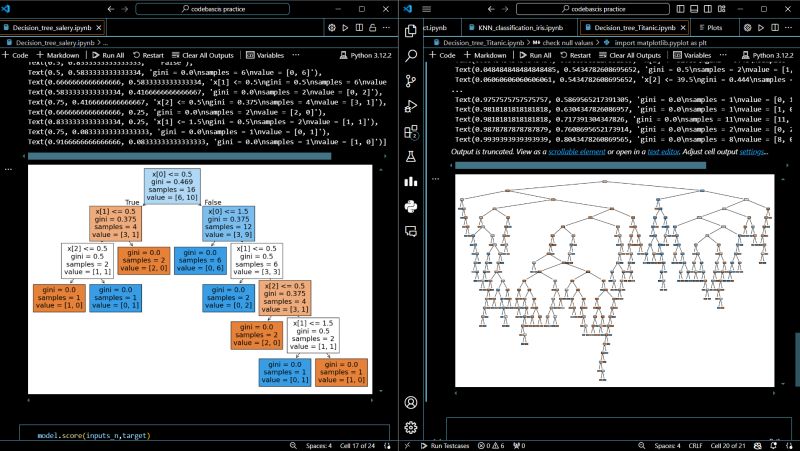Close the Decision_tree_Titanic.ipynb tab

[x=683, y=28]
